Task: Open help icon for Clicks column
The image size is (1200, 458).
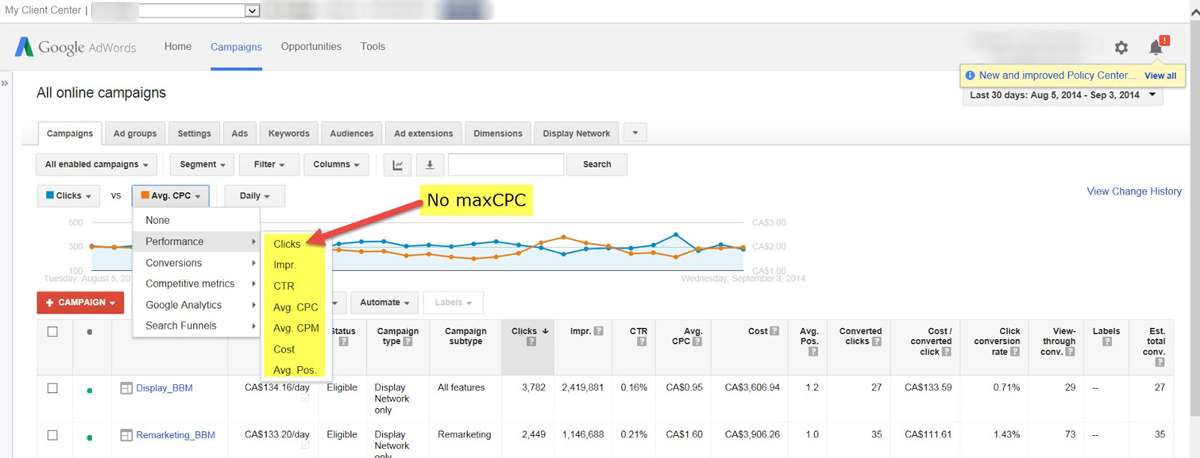Action: (532, 342)
